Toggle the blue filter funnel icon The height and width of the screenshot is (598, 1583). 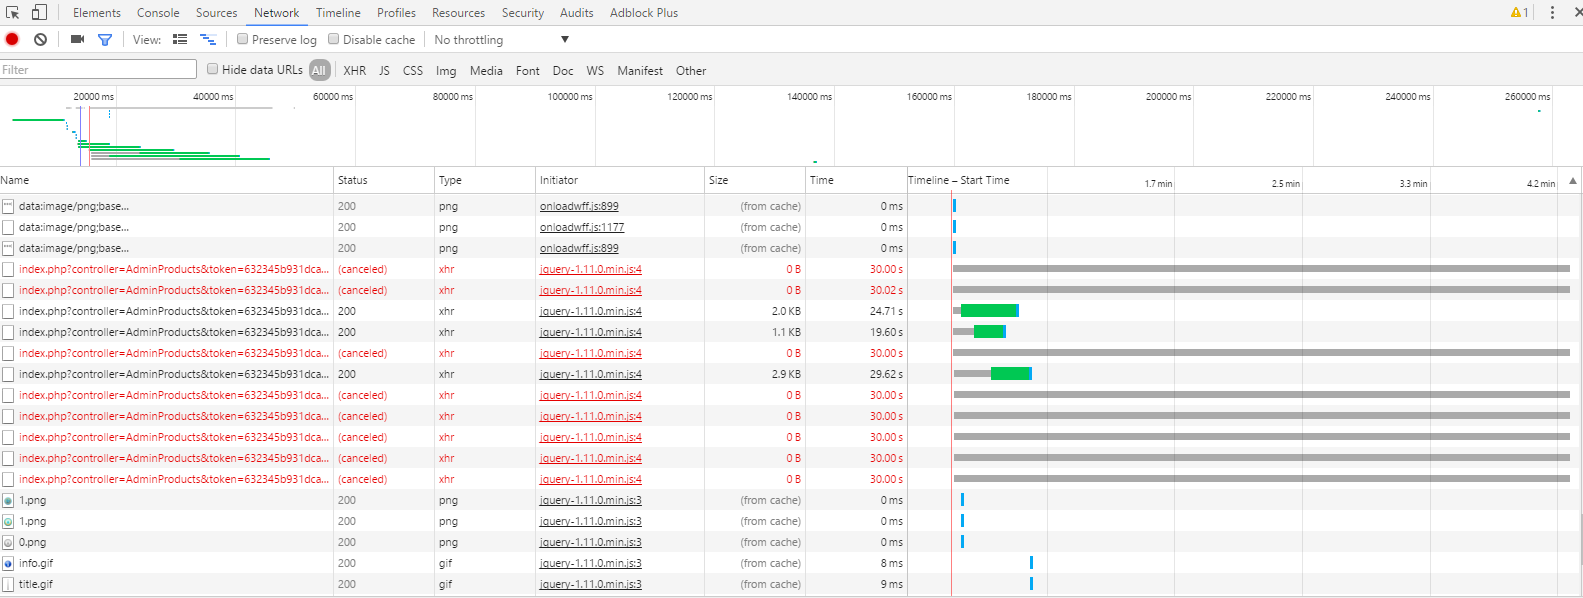click(105, 40)
